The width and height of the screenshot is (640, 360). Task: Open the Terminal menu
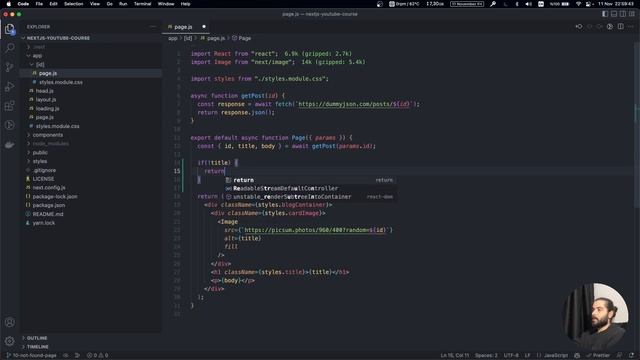coord(142,4)
